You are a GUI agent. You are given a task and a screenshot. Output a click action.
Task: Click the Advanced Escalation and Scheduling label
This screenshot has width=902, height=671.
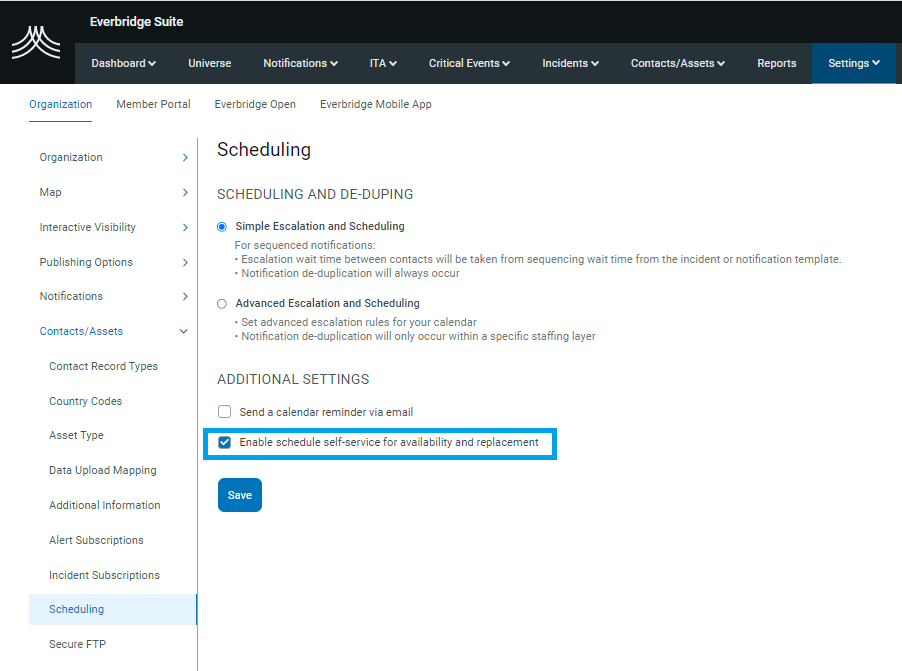point(327,303)
